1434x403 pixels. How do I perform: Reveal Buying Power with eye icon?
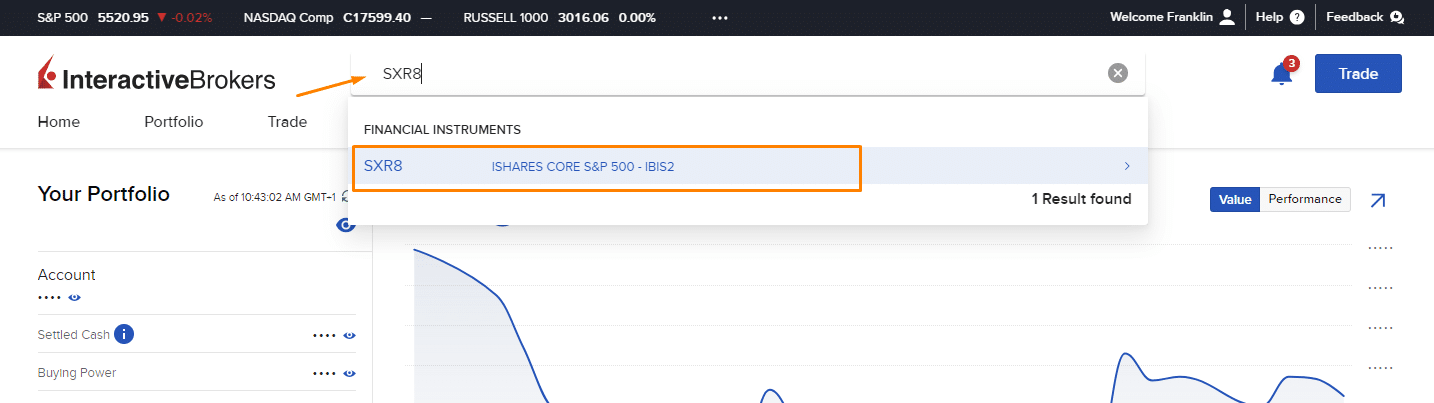(350, 373)
